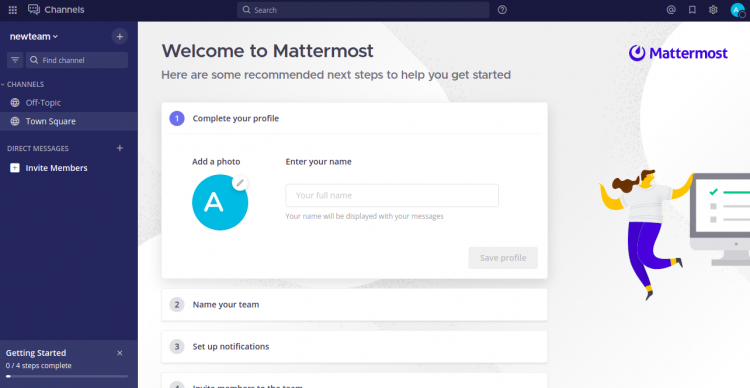Click the Town Square globe icon

[x=15, y=122]
